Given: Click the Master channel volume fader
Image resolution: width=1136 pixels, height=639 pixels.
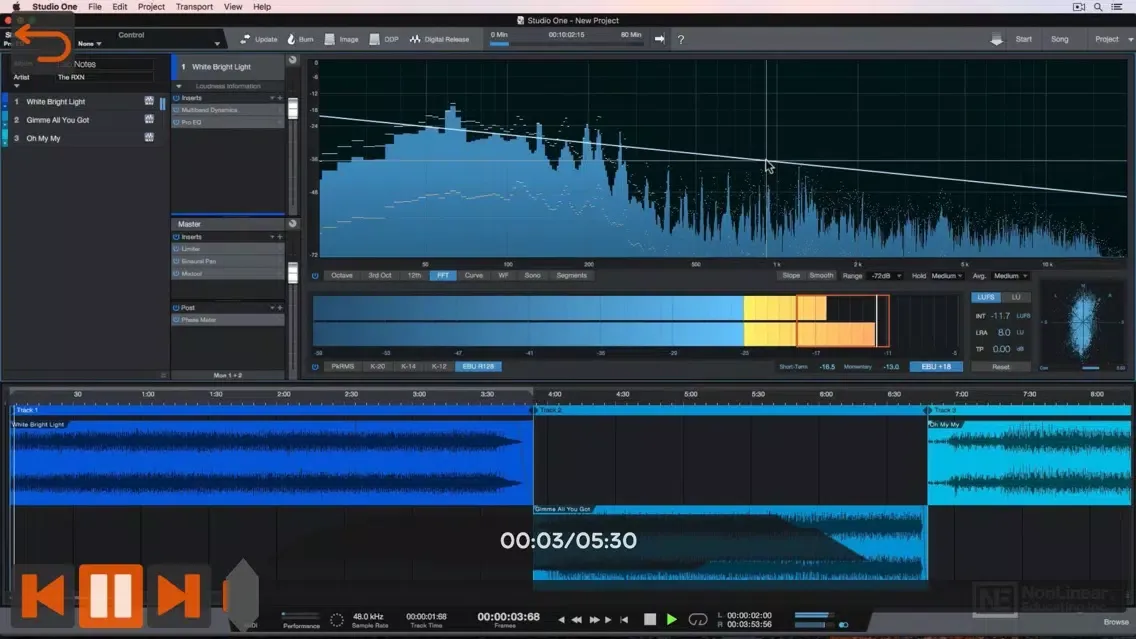Looking at the screenshot, I should (293, 272).
